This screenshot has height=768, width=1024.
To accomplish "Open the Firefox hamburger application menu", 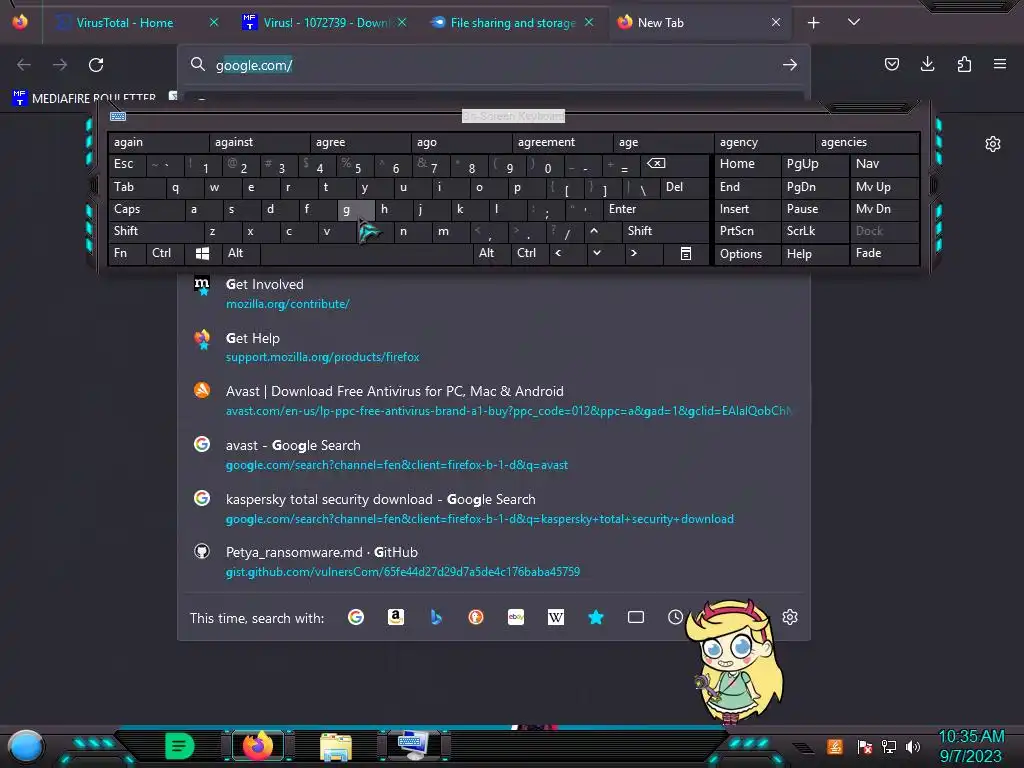I will [1000, 64].
